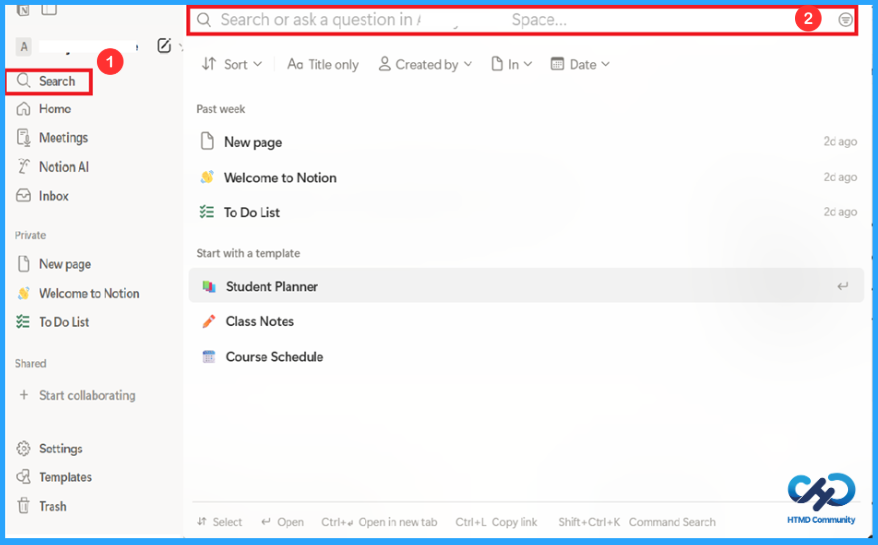The width and height of the screenshot is (878, 545).
Task: Click the Date filter calendar icon
Action: tap(557, 64)
